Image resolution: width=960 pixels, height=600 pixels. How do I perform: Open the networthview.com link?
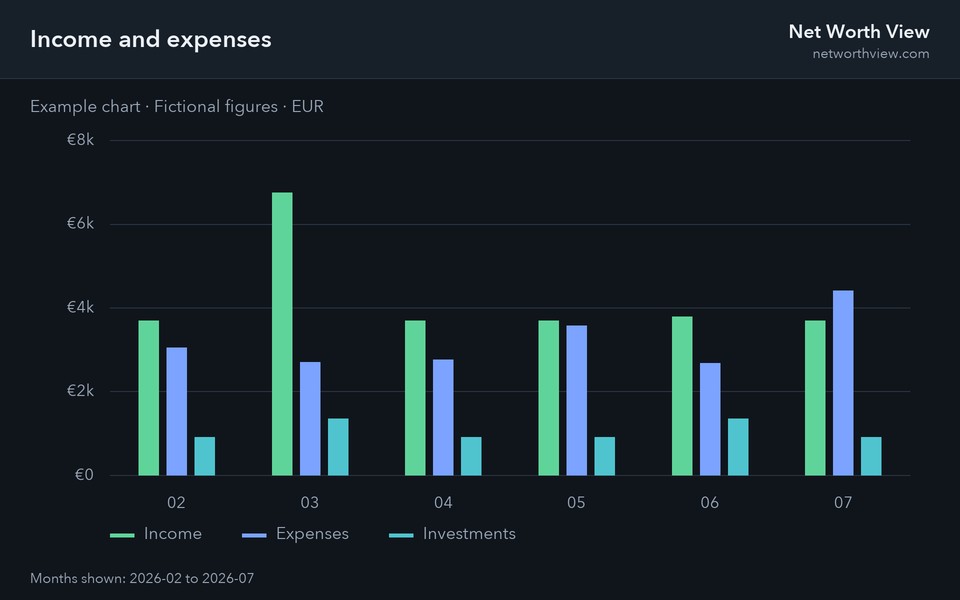(x=871, y=54)
